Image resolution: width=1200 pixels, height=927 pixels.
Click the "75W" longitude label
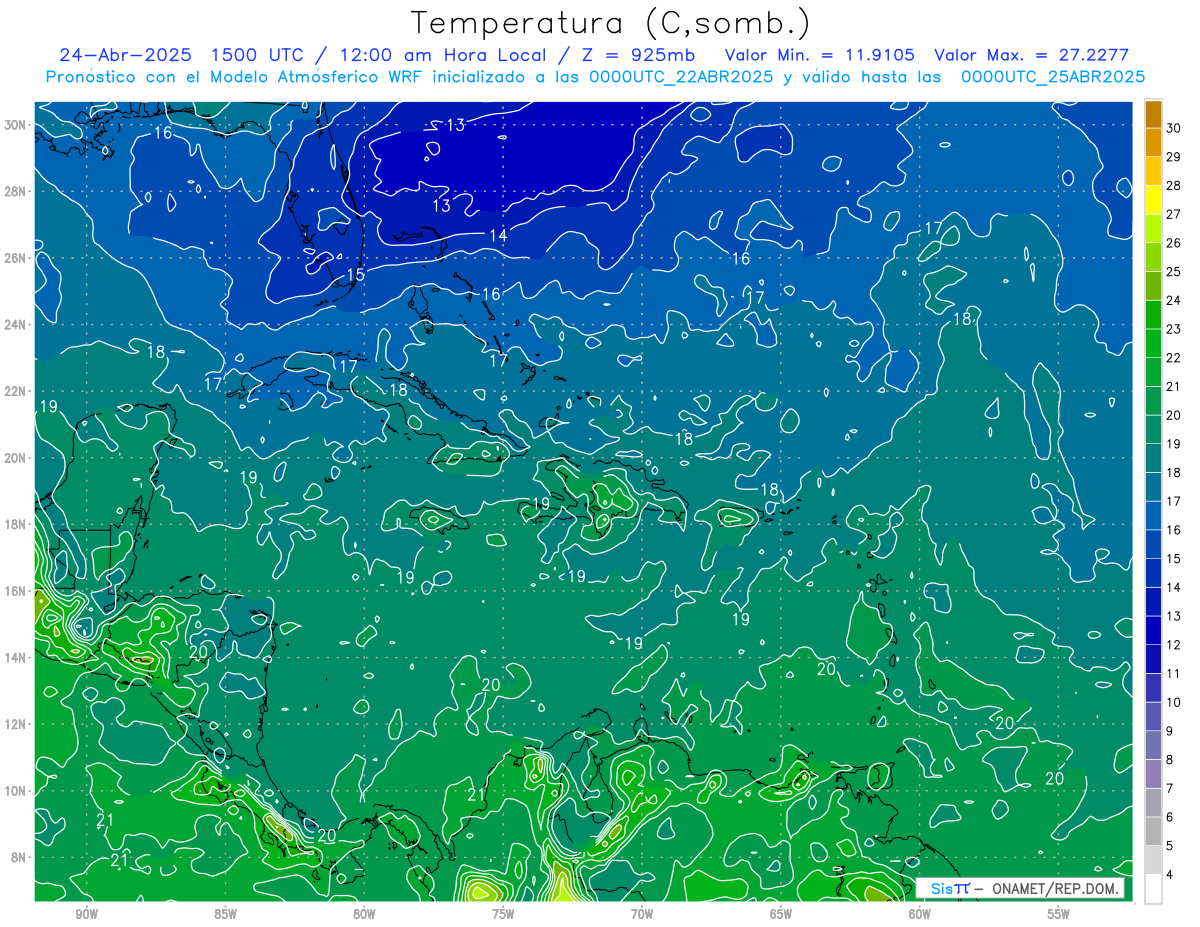pos(503,914)
